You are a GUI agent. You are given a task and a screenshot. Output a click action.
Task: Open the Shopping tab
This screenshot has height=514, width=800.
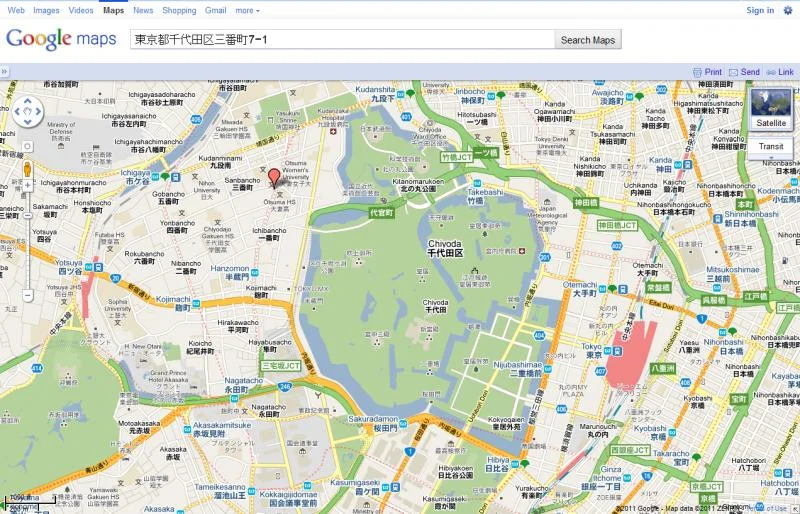click(x=179, y=10)
